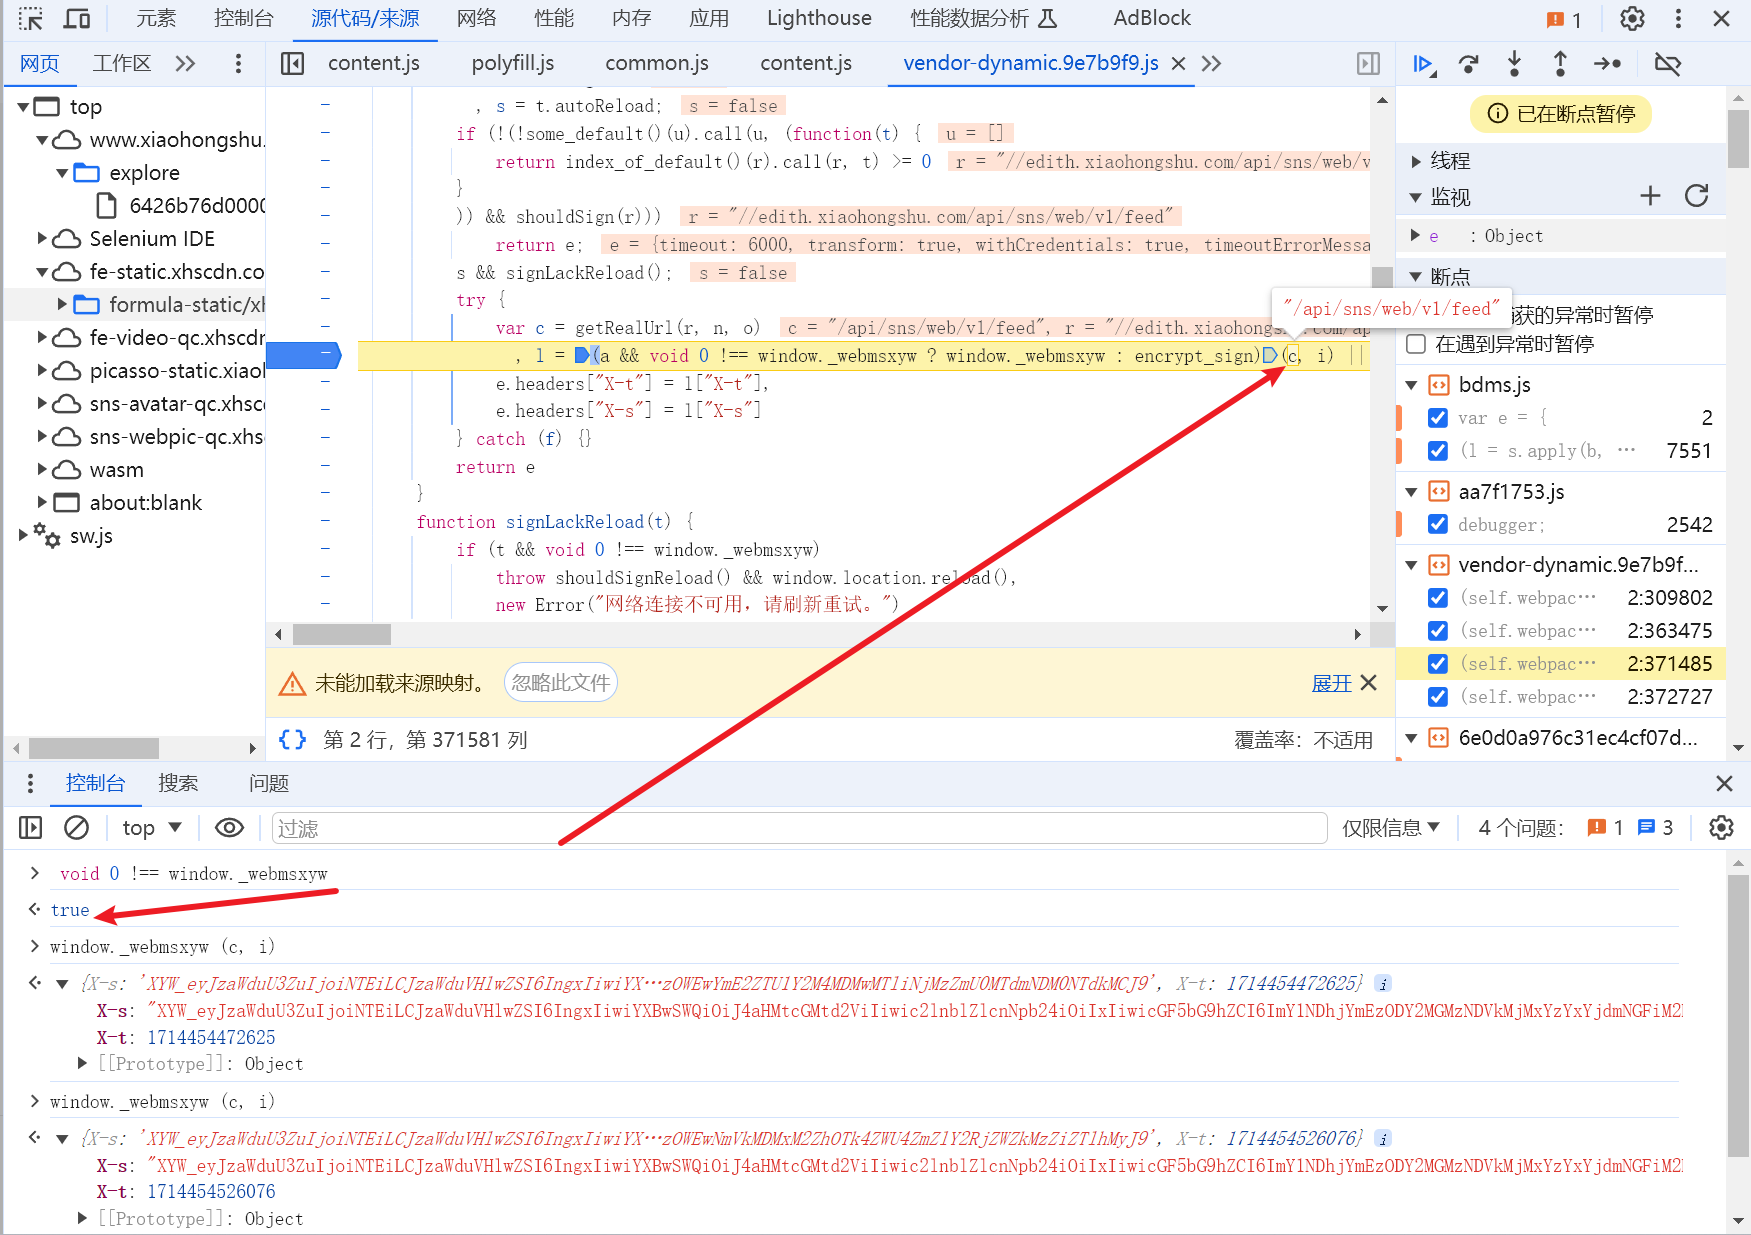Screen dimensions: 1751x1235
Task: Collapse the 断点 breakpoints section
Action: 1416,277
